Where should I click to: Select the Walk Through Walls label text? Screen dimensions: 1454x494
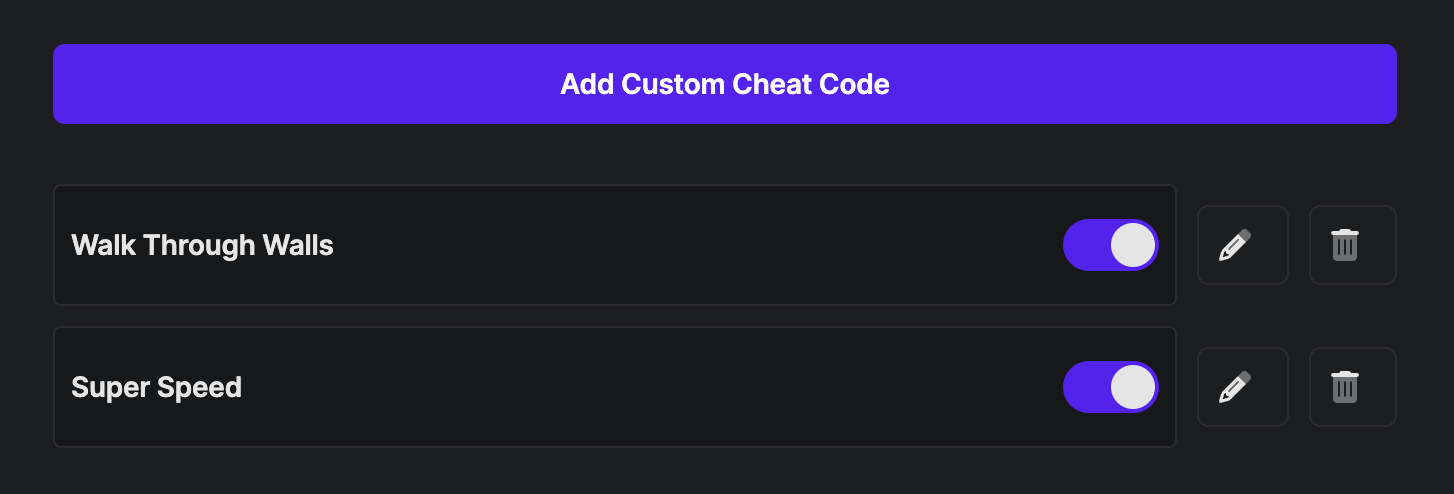click(x=202, y=245)
